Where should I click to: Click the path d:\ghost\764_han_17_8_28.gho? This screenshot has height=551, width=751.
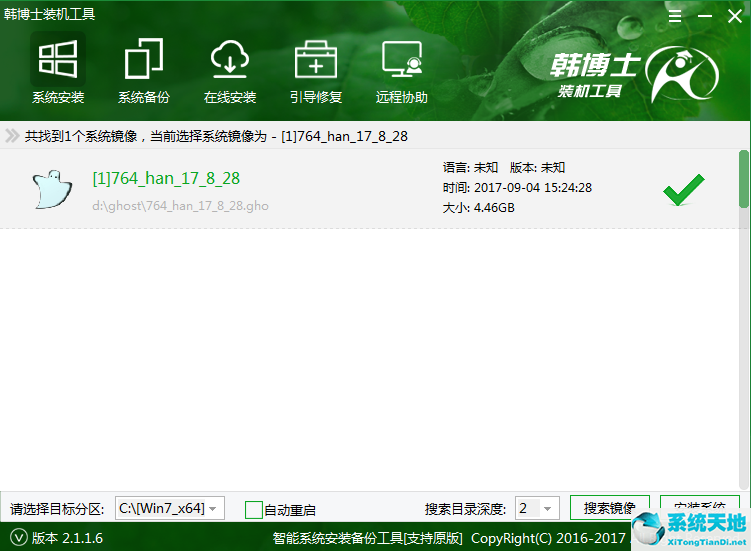click(180, 206)
